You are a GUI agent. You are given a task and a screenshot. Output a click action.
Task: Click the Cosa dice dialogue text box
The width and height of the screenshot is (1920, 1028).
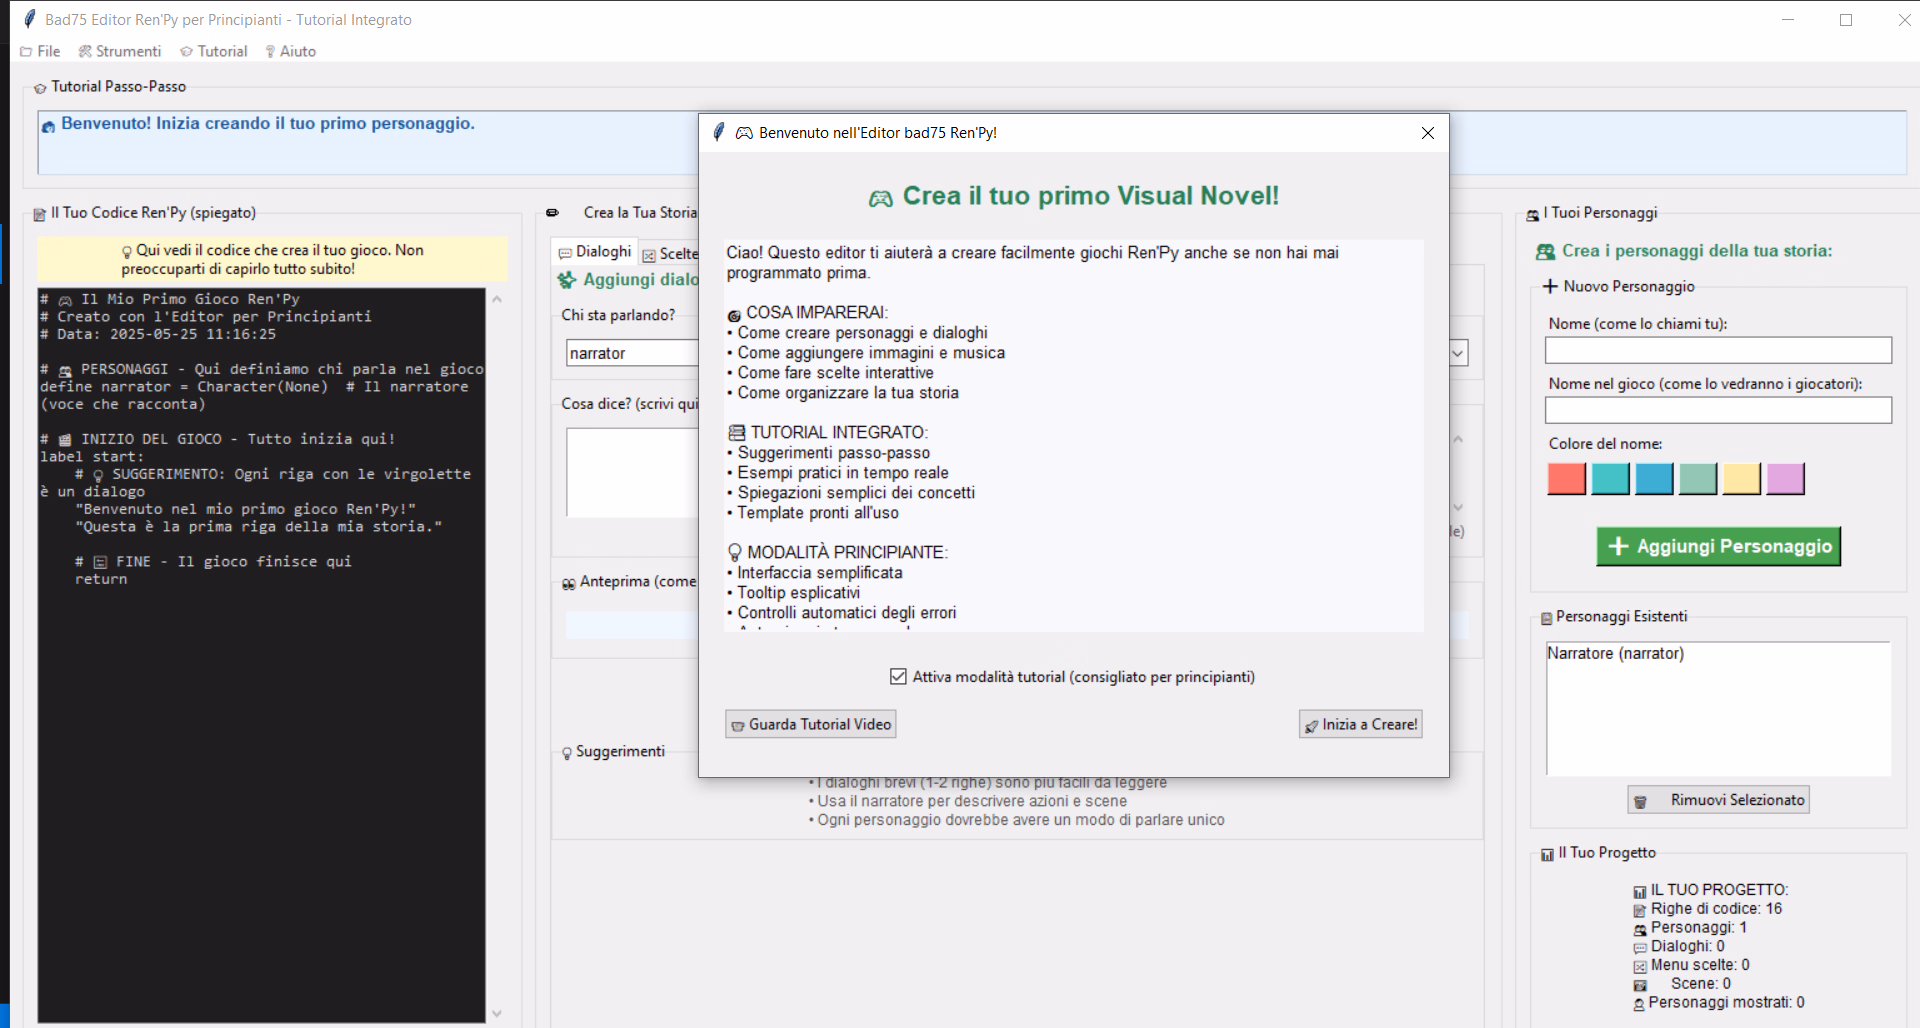pyautogui.click(x=632, y=472)
